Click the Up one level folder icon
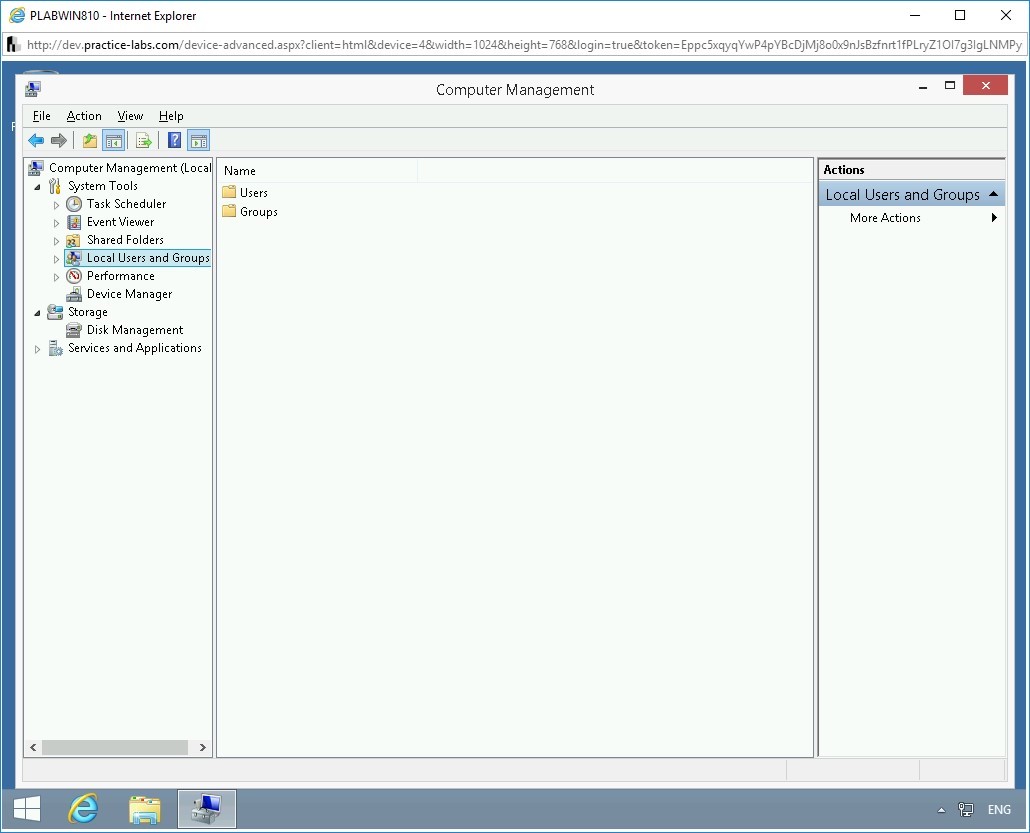 point(88,140)
